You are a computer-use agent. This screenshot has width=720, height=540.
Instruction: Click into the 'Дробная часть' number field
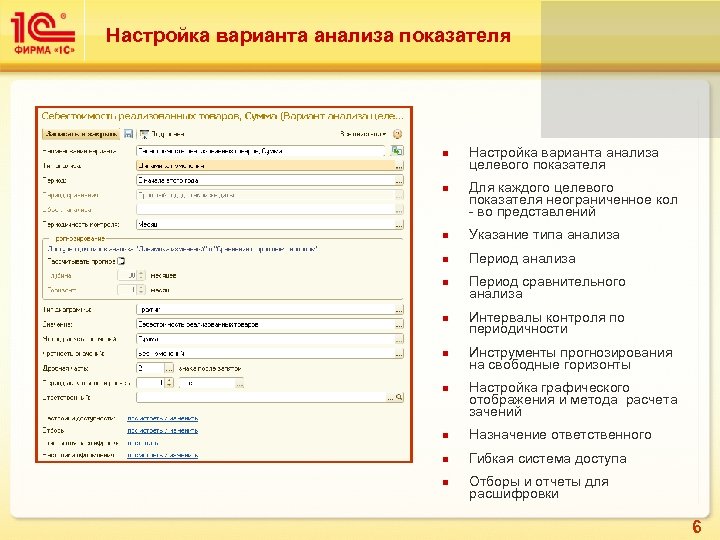click(x=150, y=368)
